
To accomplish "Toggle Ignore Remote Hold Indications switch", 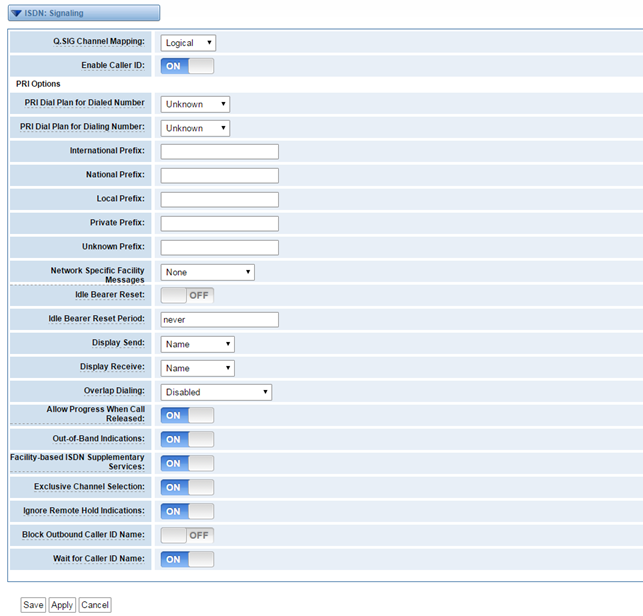I will (x=187, y=511).
